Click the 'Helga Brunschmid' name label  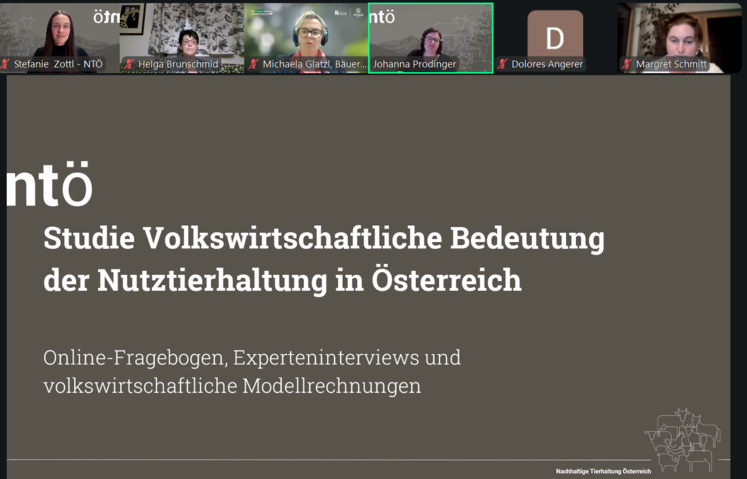point(178,64)
